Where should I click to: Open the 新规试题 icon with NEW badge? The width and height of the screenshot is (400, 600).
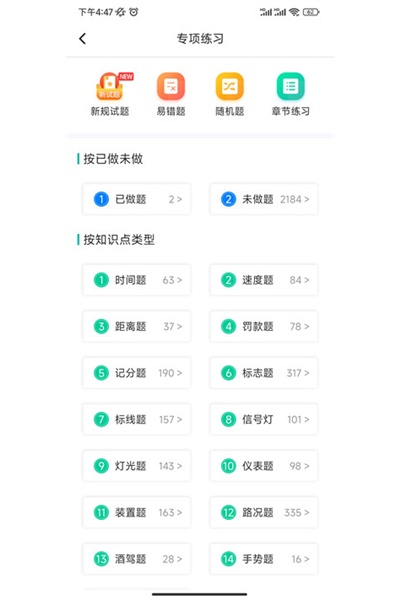110,86
